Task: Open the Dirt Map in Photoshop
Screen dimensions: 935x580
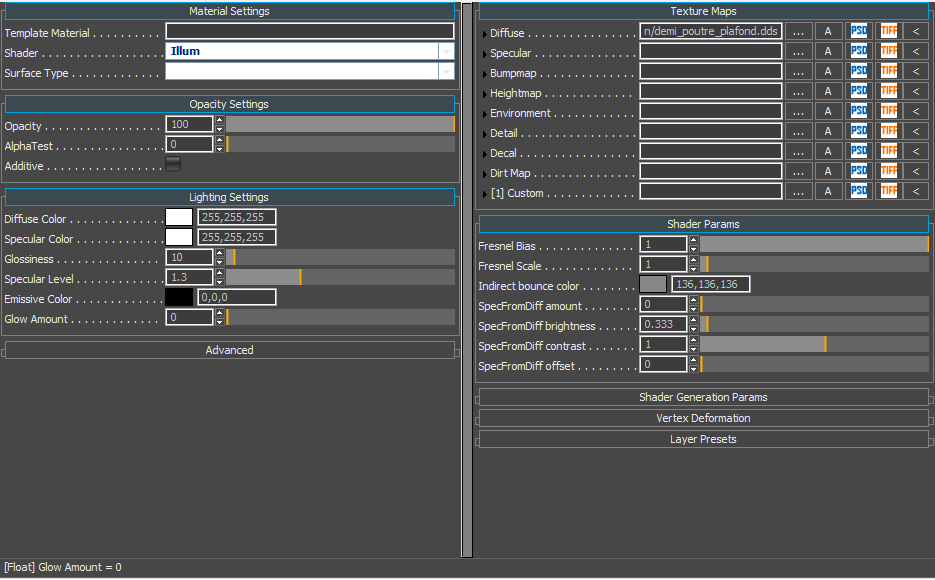Action: [x=858, y=172]
